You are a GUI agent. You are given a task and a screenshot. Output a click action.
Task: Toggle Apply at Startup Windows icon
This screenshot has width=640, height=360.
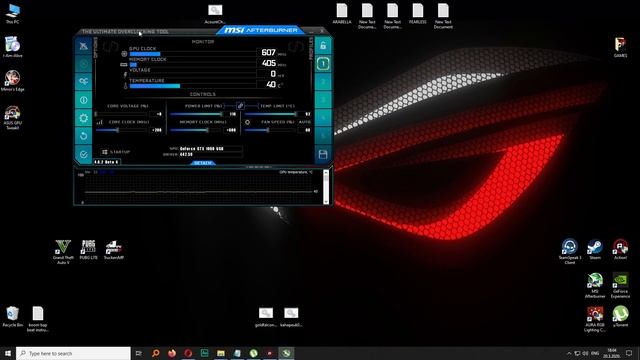pos(104,152)
